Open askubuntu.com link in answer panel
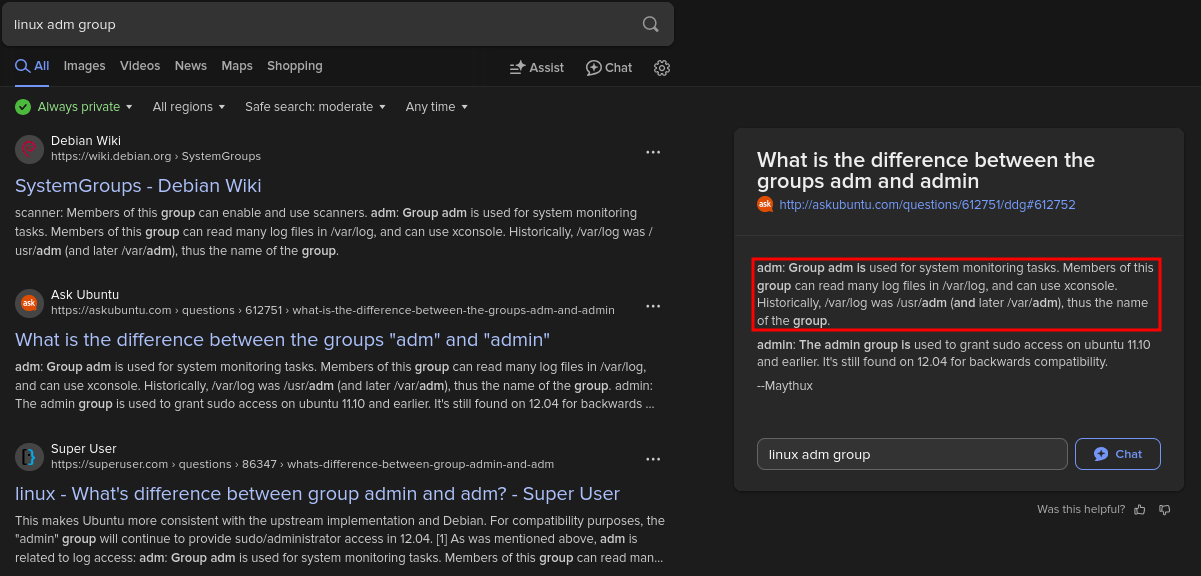1201x576 pixels. click(927, 204)
